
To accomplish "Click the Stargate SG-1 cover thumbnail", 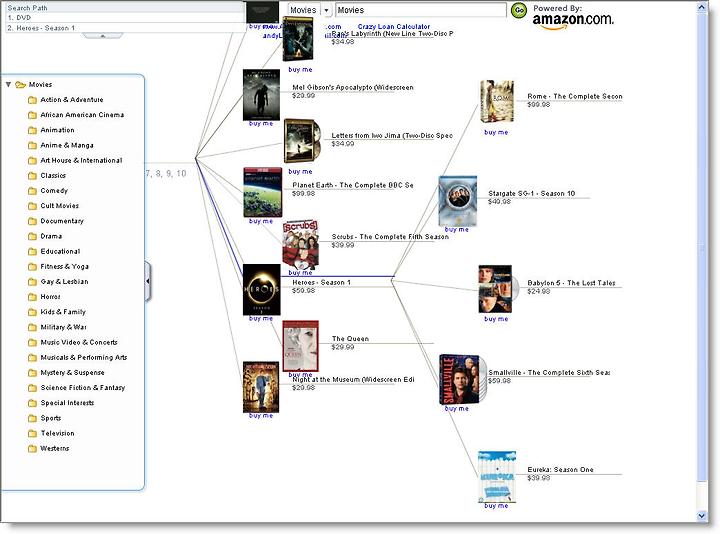I will 458,201.
